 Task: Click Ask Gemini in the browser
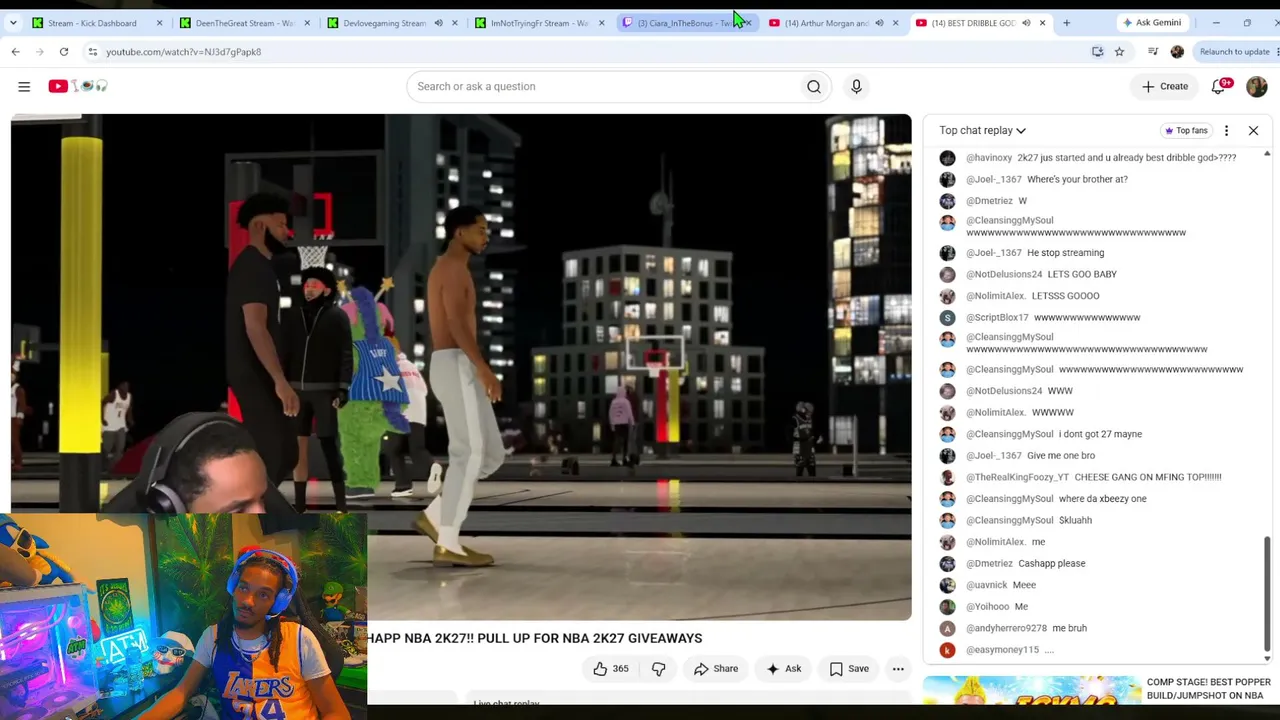coord(1151,22)
